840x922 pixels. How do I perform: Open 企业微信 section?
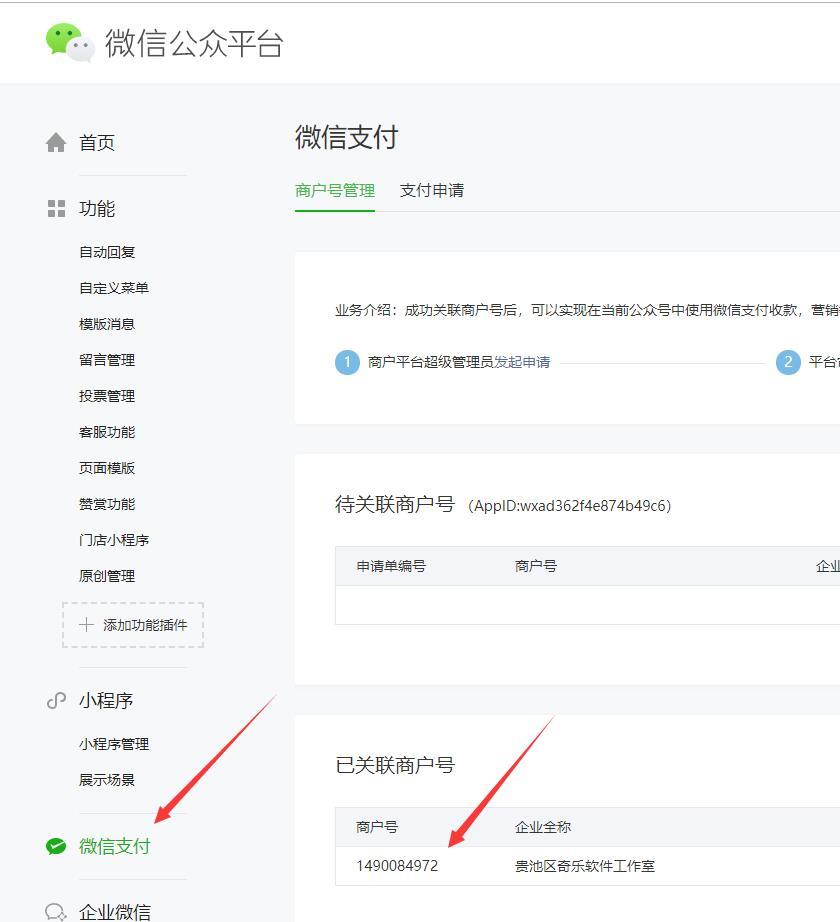[115, 912]
